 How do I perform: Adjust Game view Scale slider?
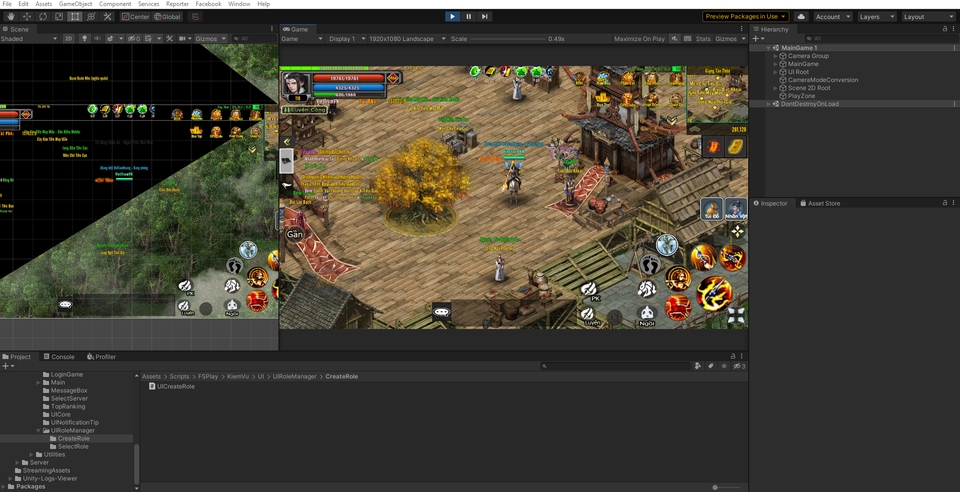507,39
